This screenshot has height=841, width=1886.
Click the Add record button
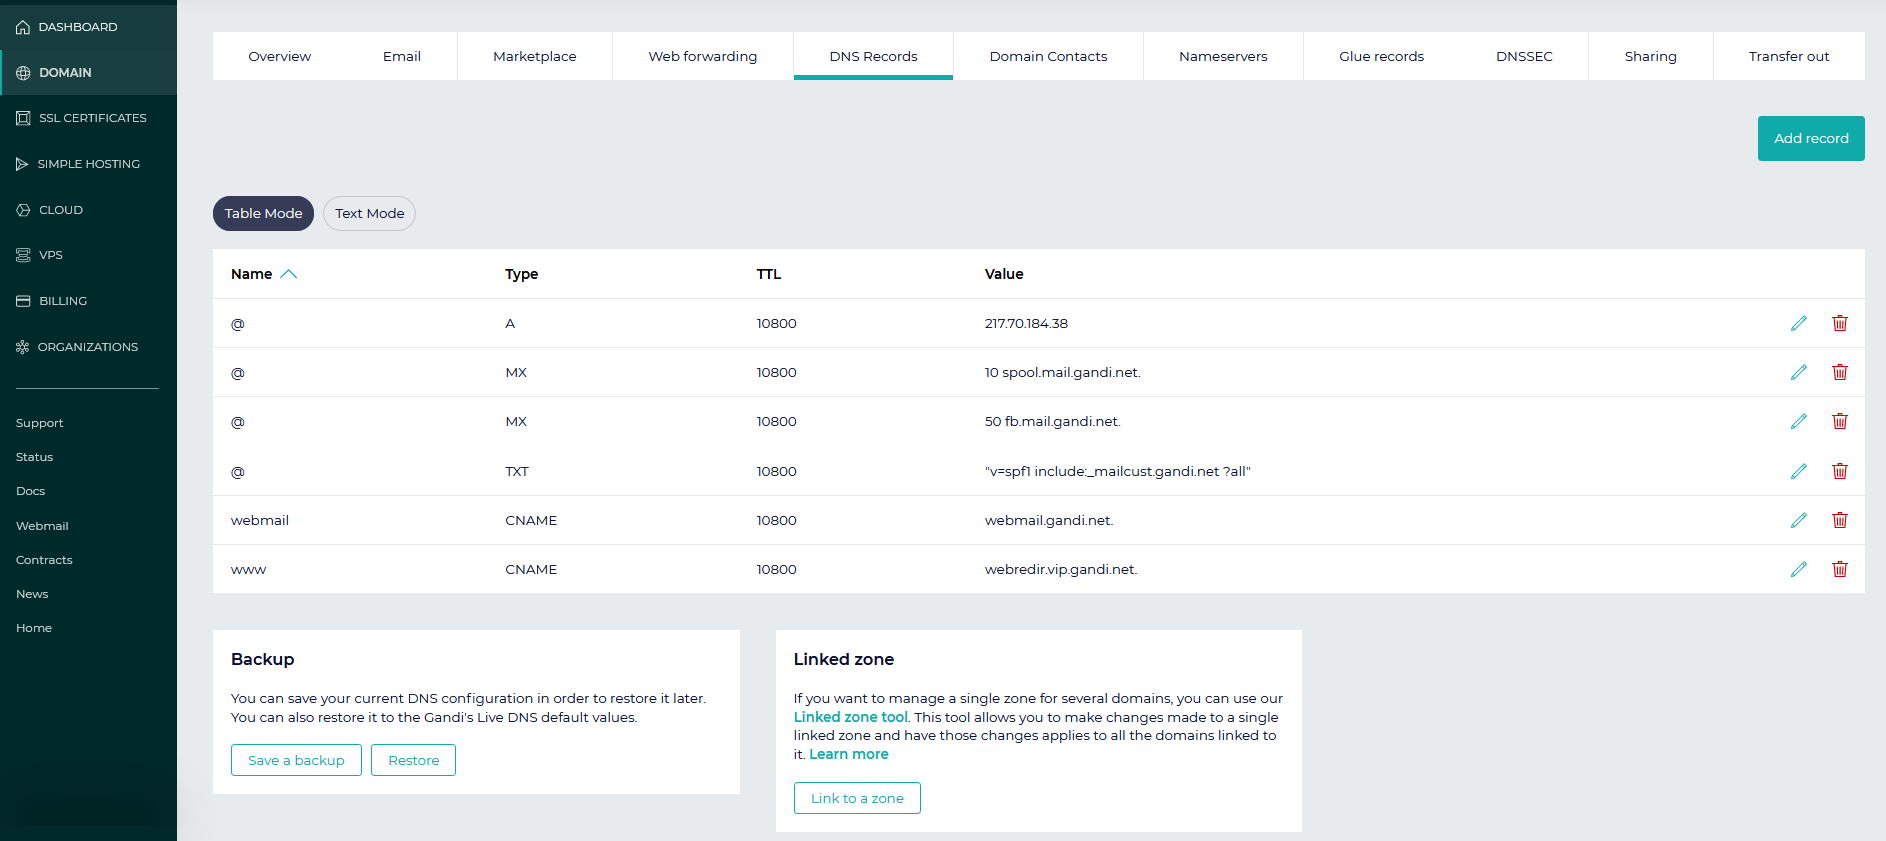click(1810, 139)
